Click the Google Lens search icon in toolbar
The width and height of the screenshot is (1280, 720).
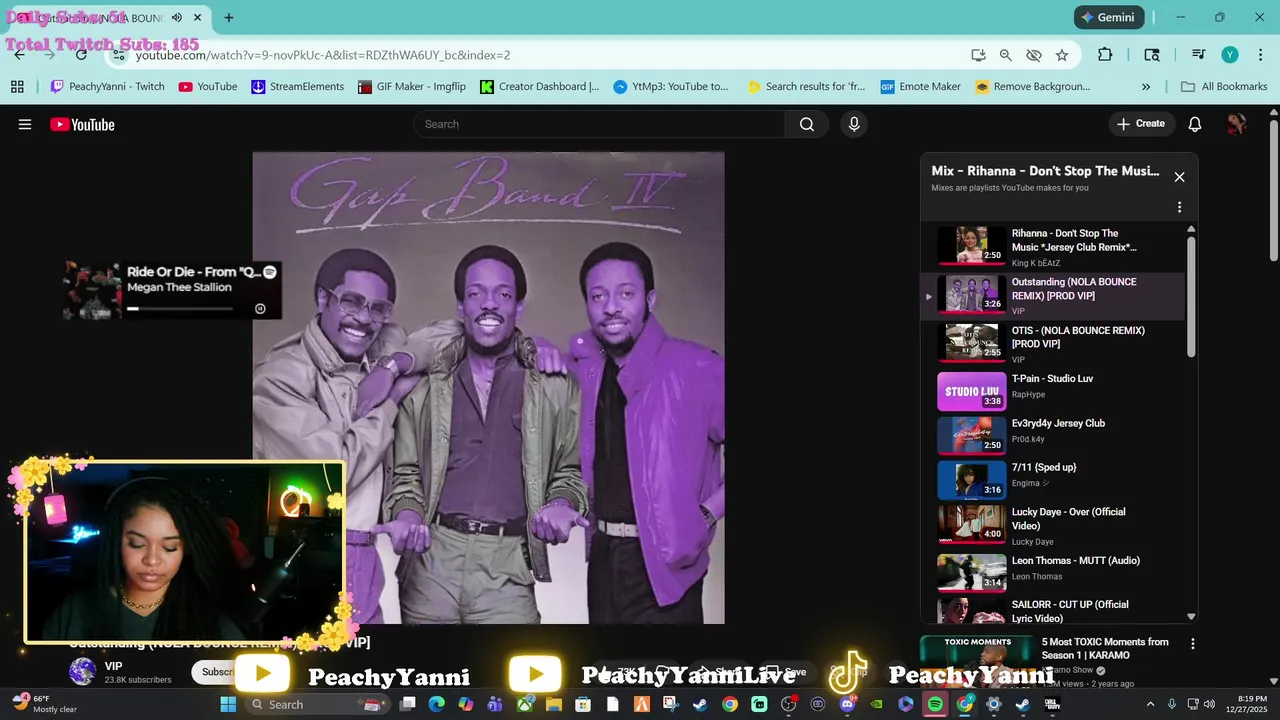click(x=1152, y=55)
